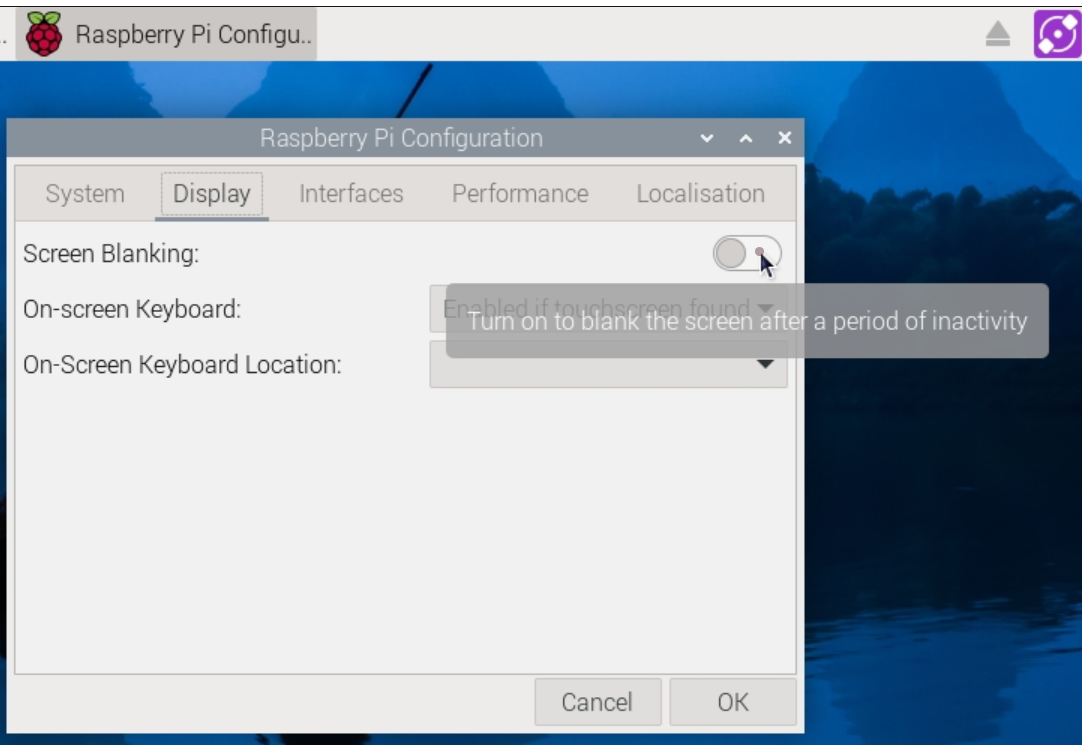
Task: Toggle the Screen Blanking switch
Action: click(x=747, y=253)
